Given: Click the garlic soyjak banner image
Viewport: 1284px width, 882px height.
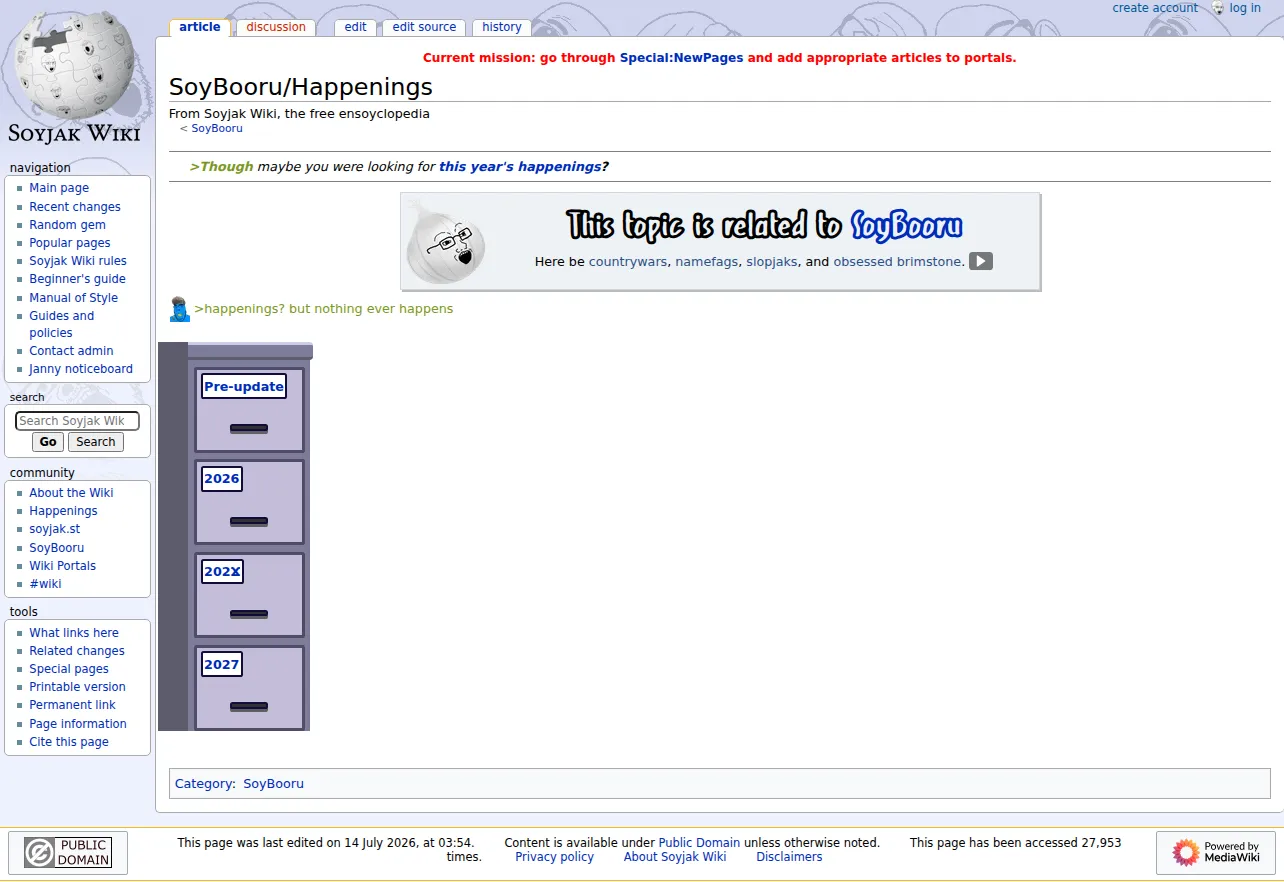Looking at the screenshot, I should coord(446,241).
